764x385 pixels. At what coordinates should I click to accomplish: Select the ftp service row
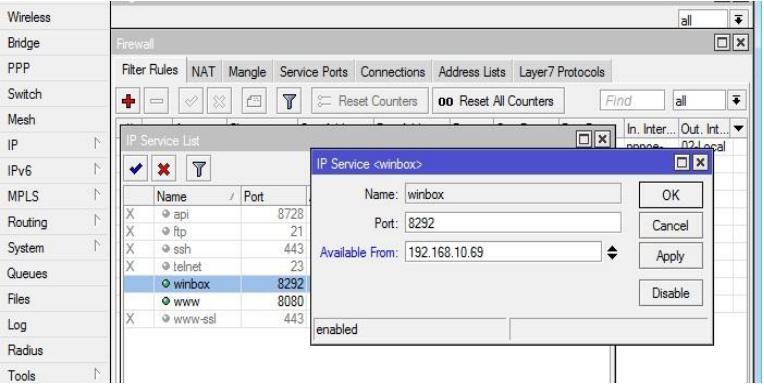[x=216, y=231]
